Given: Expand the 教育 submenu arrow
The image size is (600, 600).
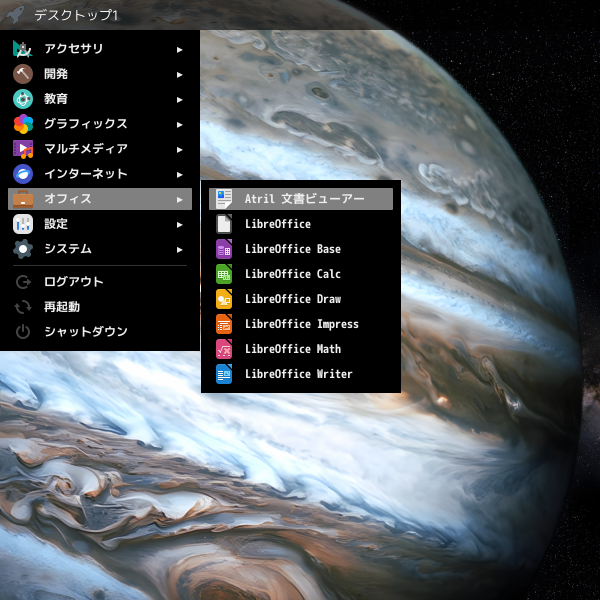Looking at the screenshot, I should click(179, 100).
